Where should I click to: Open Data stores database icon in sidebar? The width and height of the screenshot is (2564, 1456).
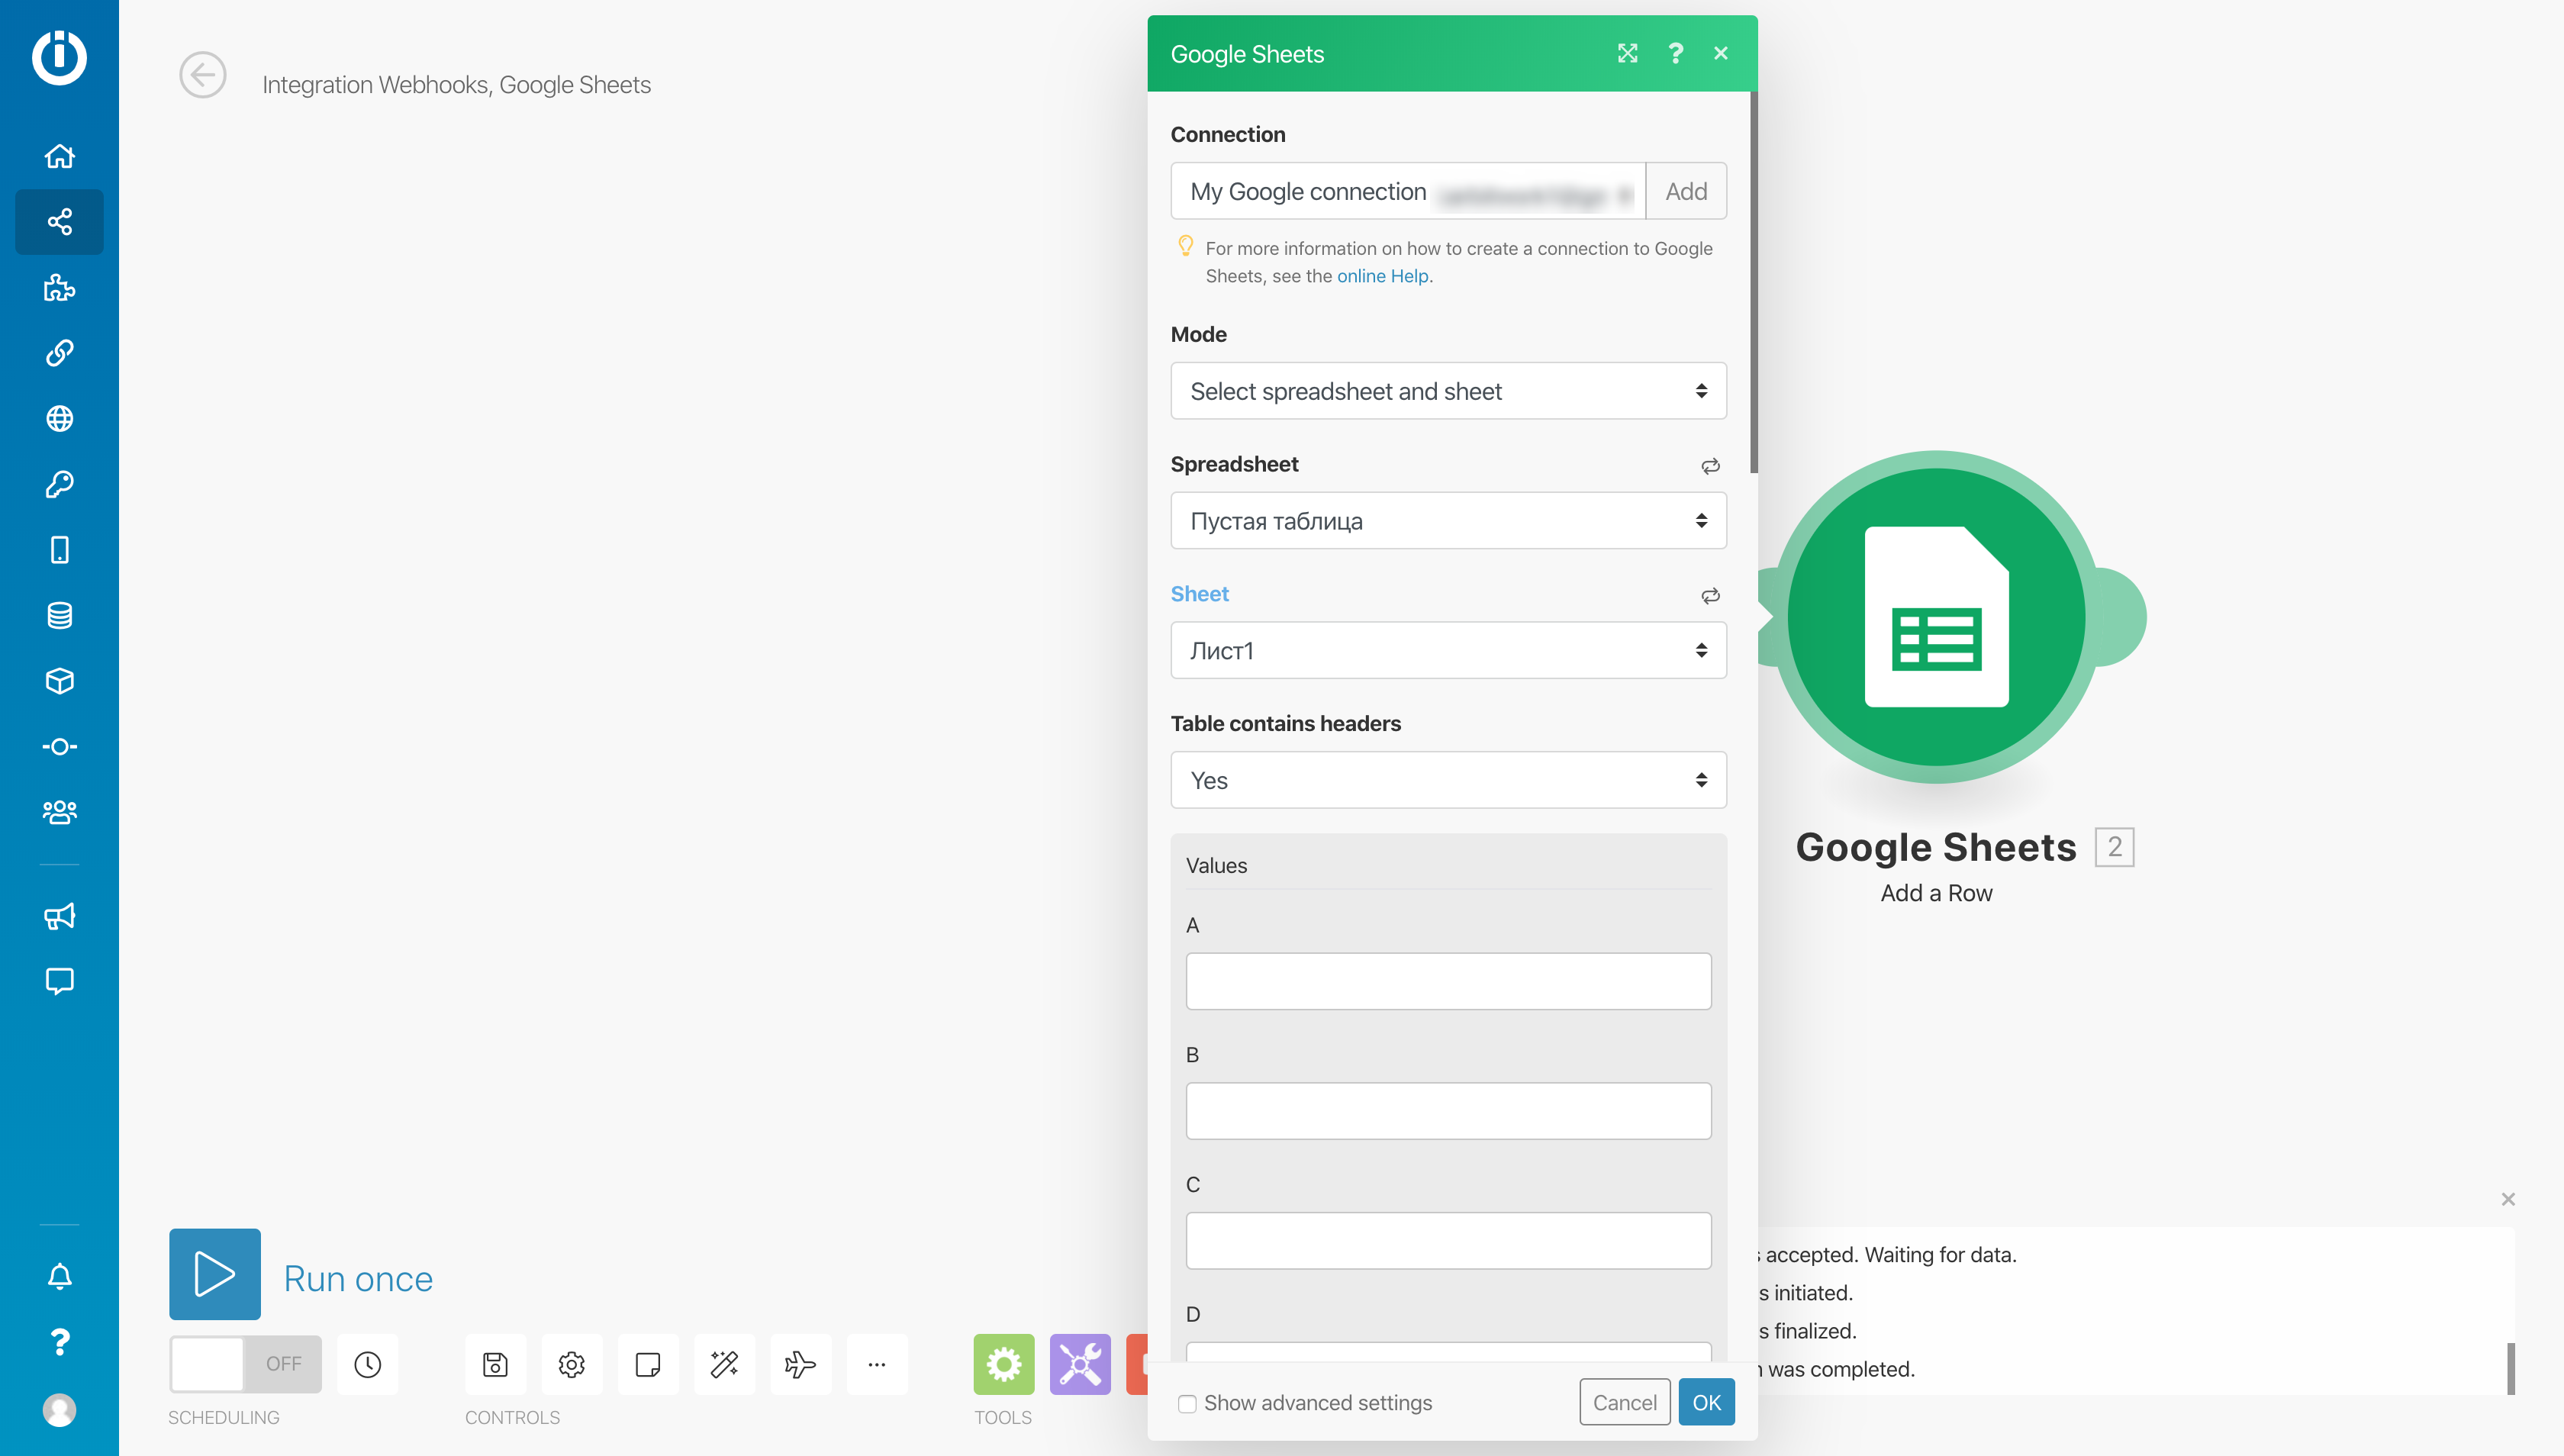[59, 615]
